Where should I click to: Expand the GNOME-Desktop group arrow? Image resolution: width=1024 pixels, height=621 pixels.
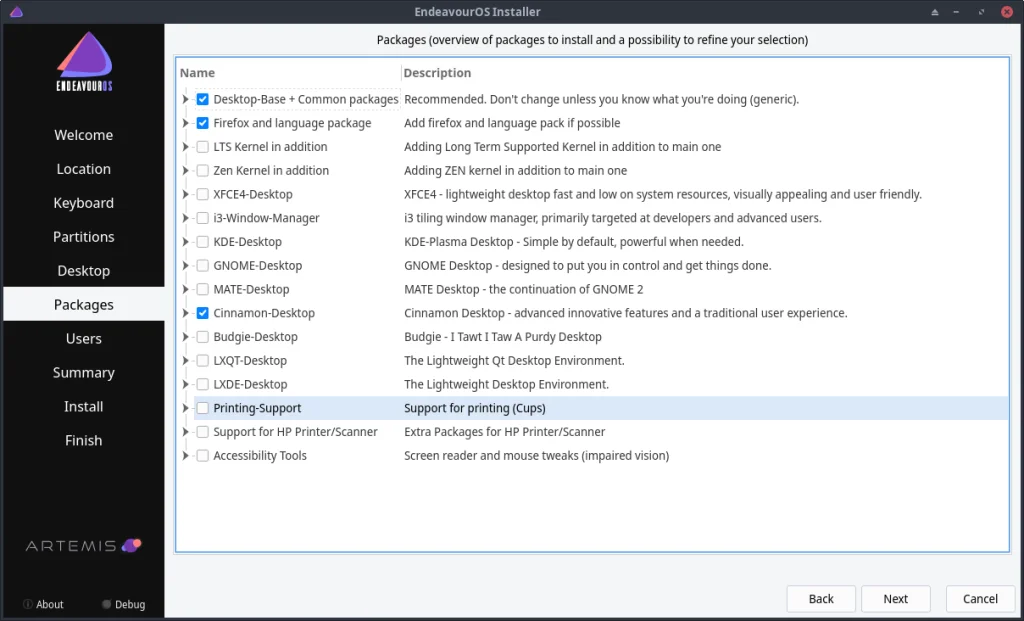(x=185, y=266)
